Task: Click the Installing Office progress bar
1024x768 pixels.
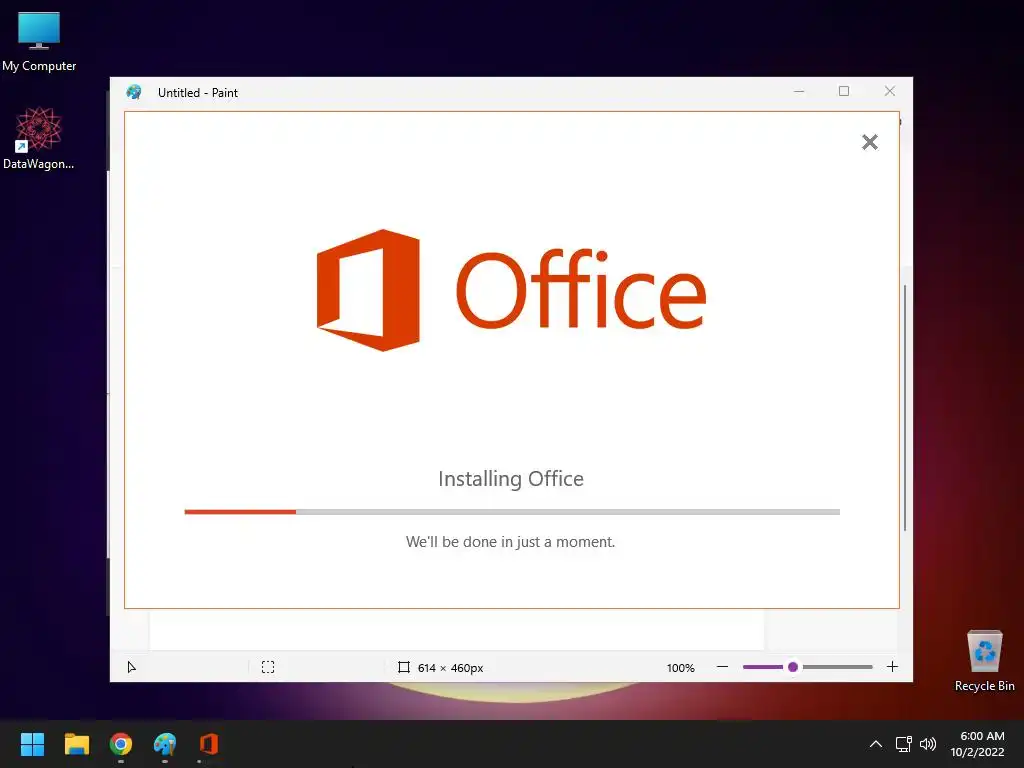Action: tap(512, 512)
